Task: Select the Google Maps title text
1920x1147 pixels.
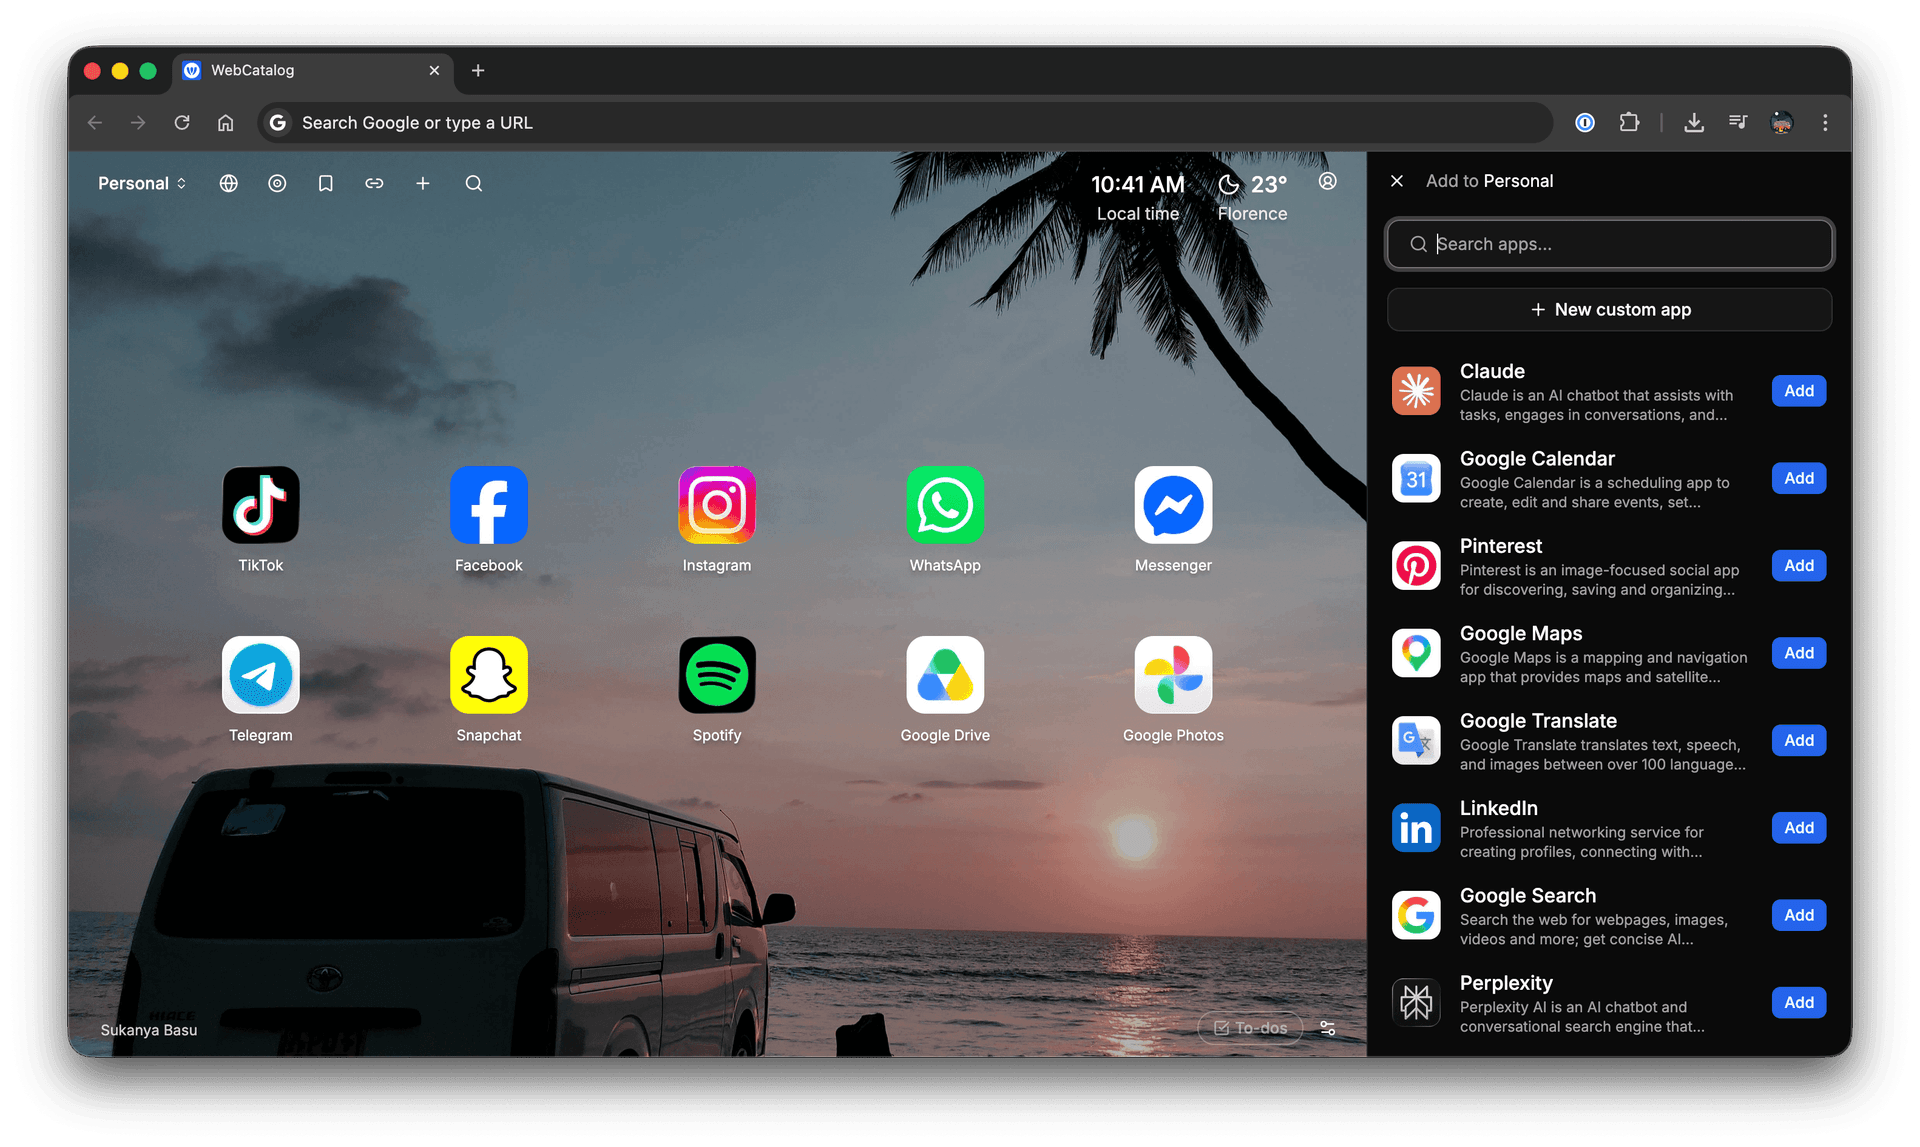Action: click(1521, 633)
